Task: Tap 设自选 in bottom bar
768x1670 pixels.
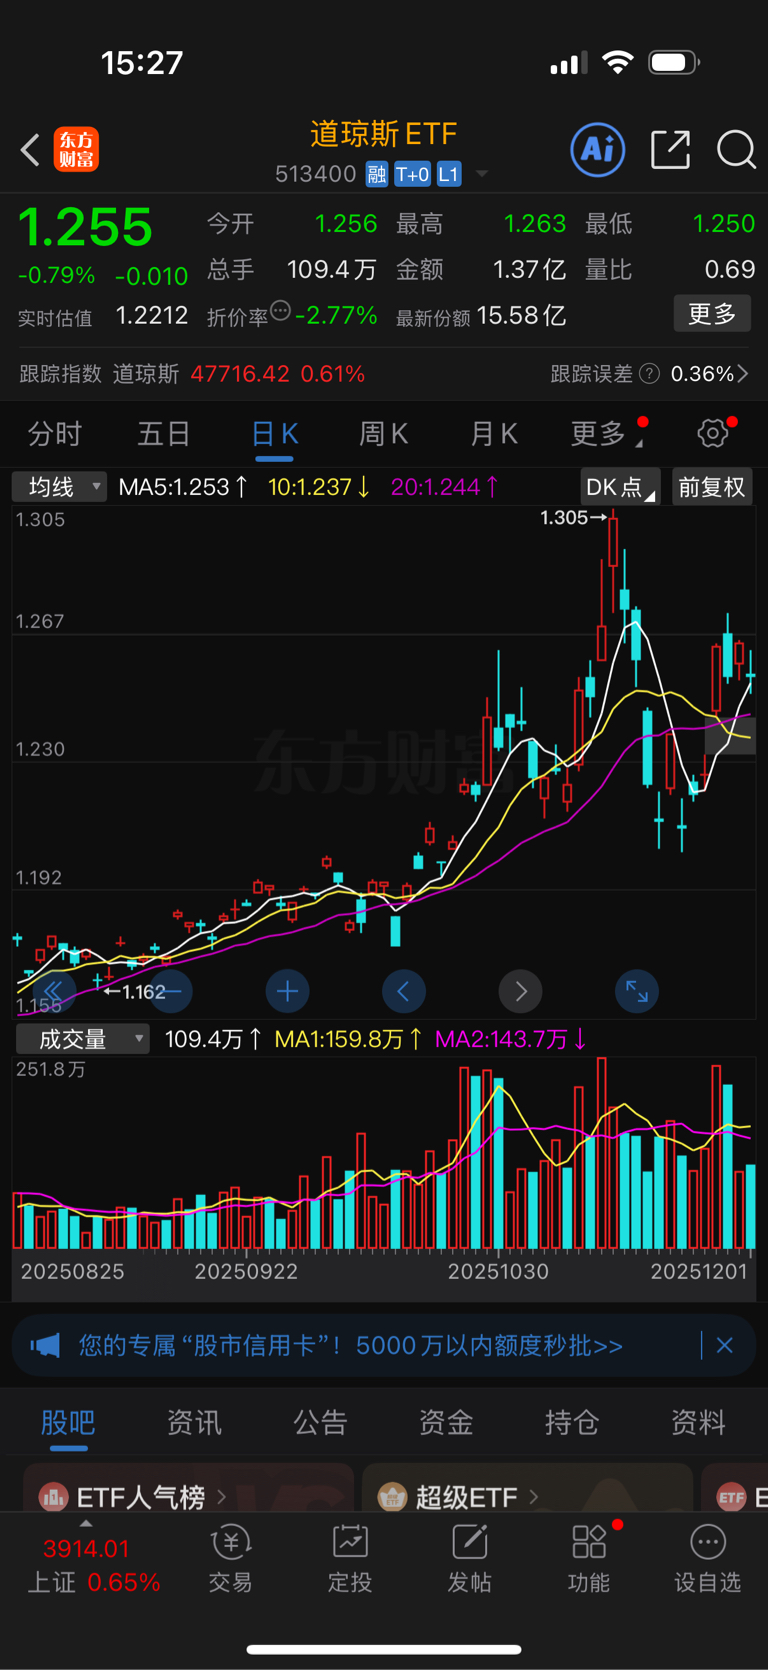Action: 708,1559
